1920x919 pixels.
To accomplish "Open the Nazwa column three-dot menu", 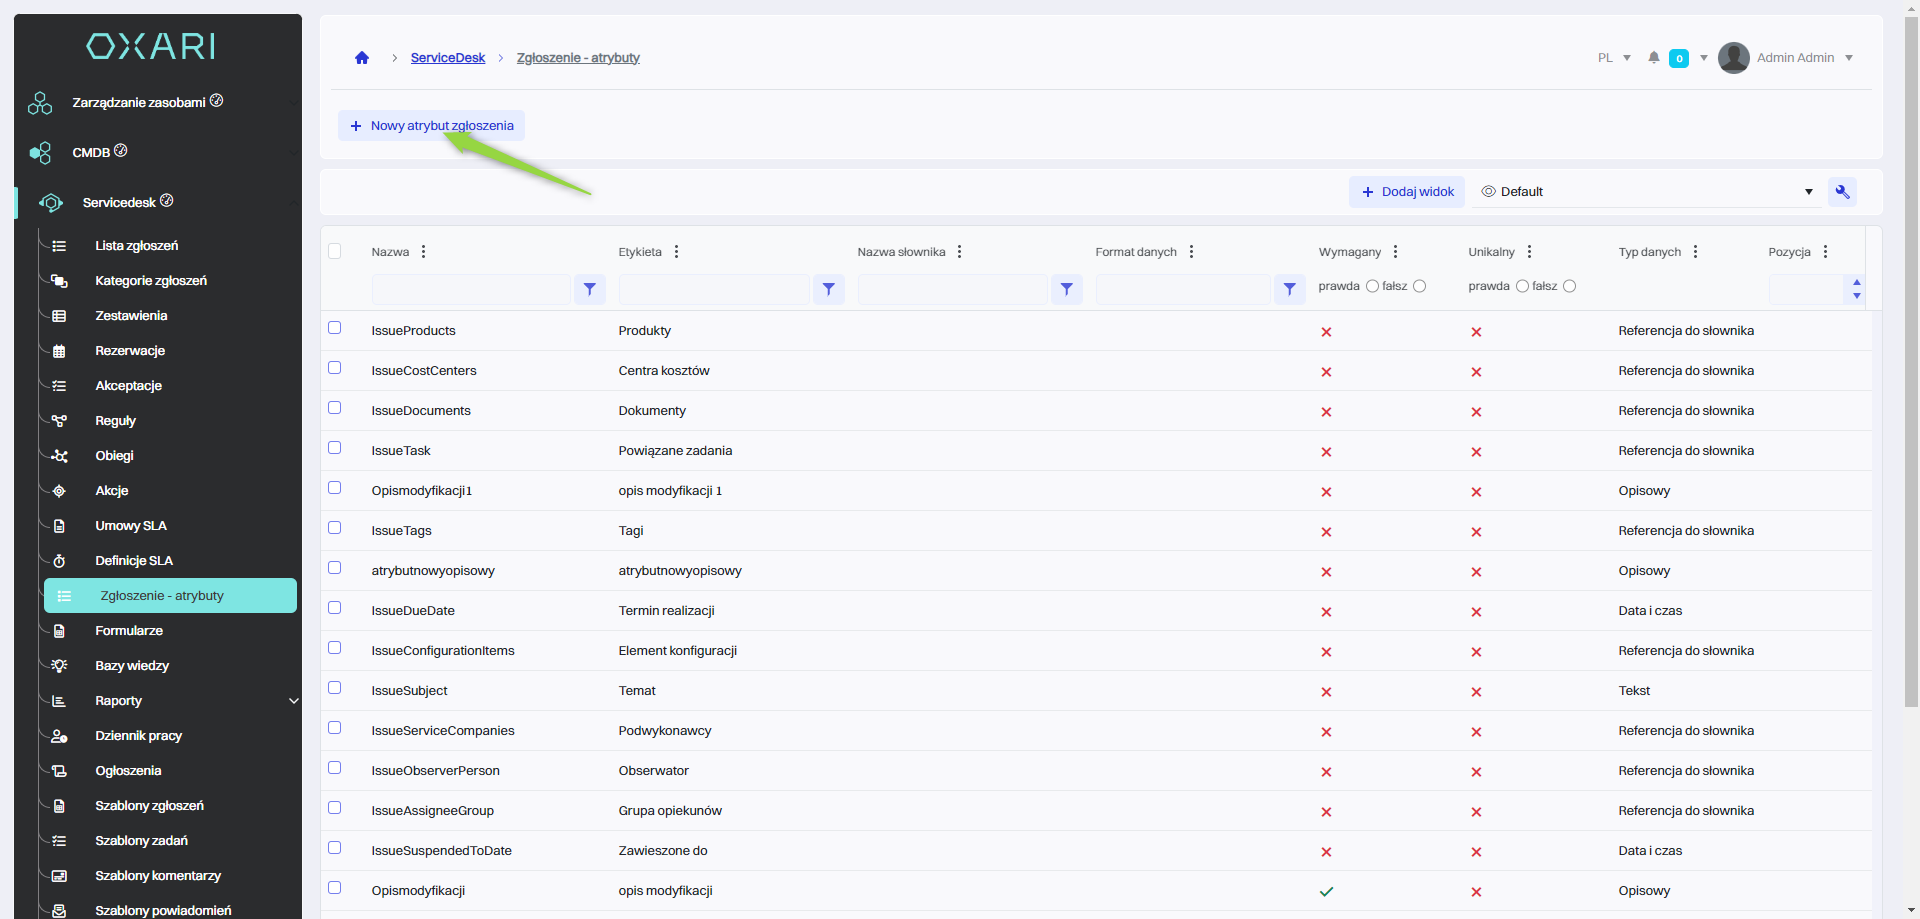I will [x=424, y=252].
